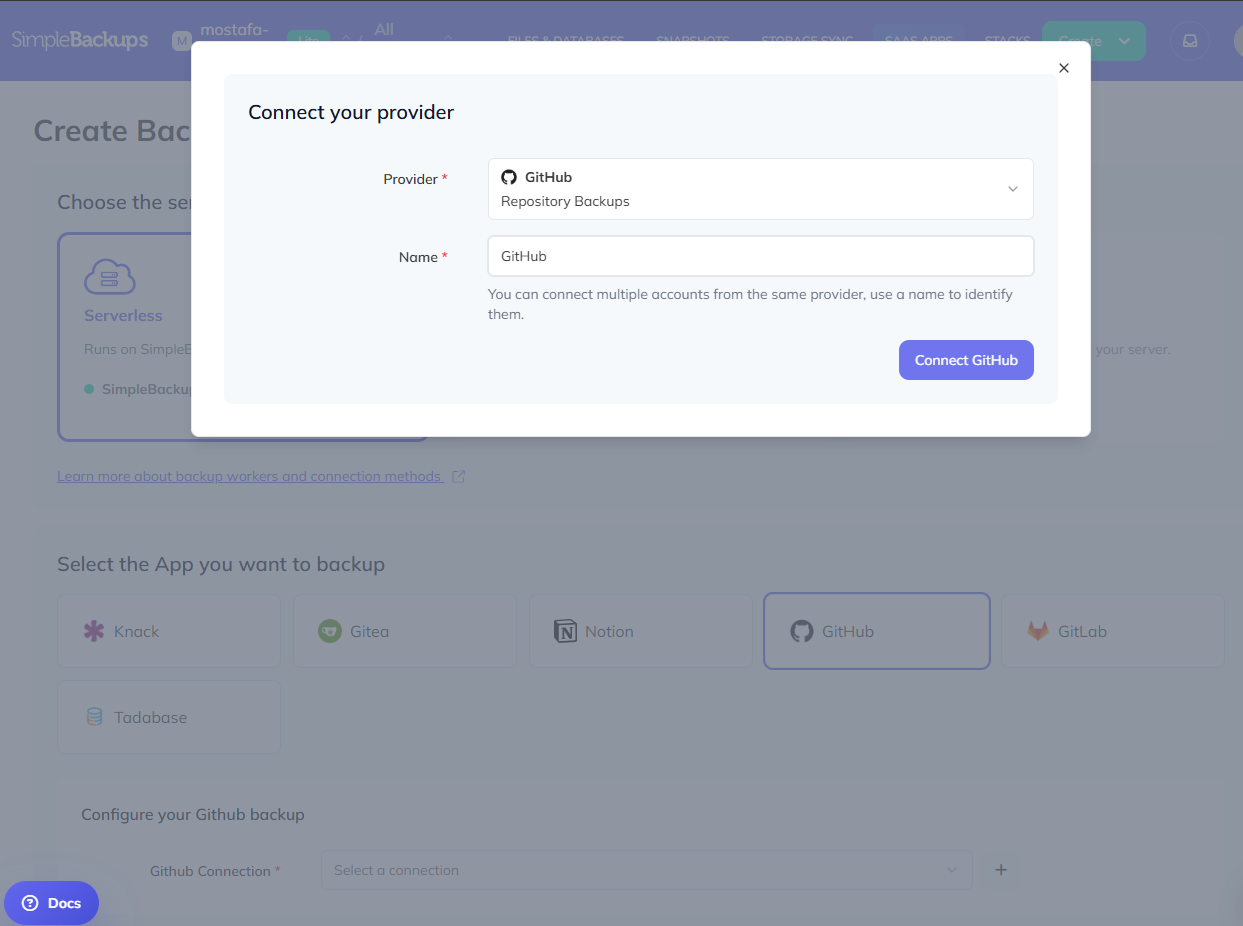Open the SNAPSHOTS menu item

coord(693,42)
